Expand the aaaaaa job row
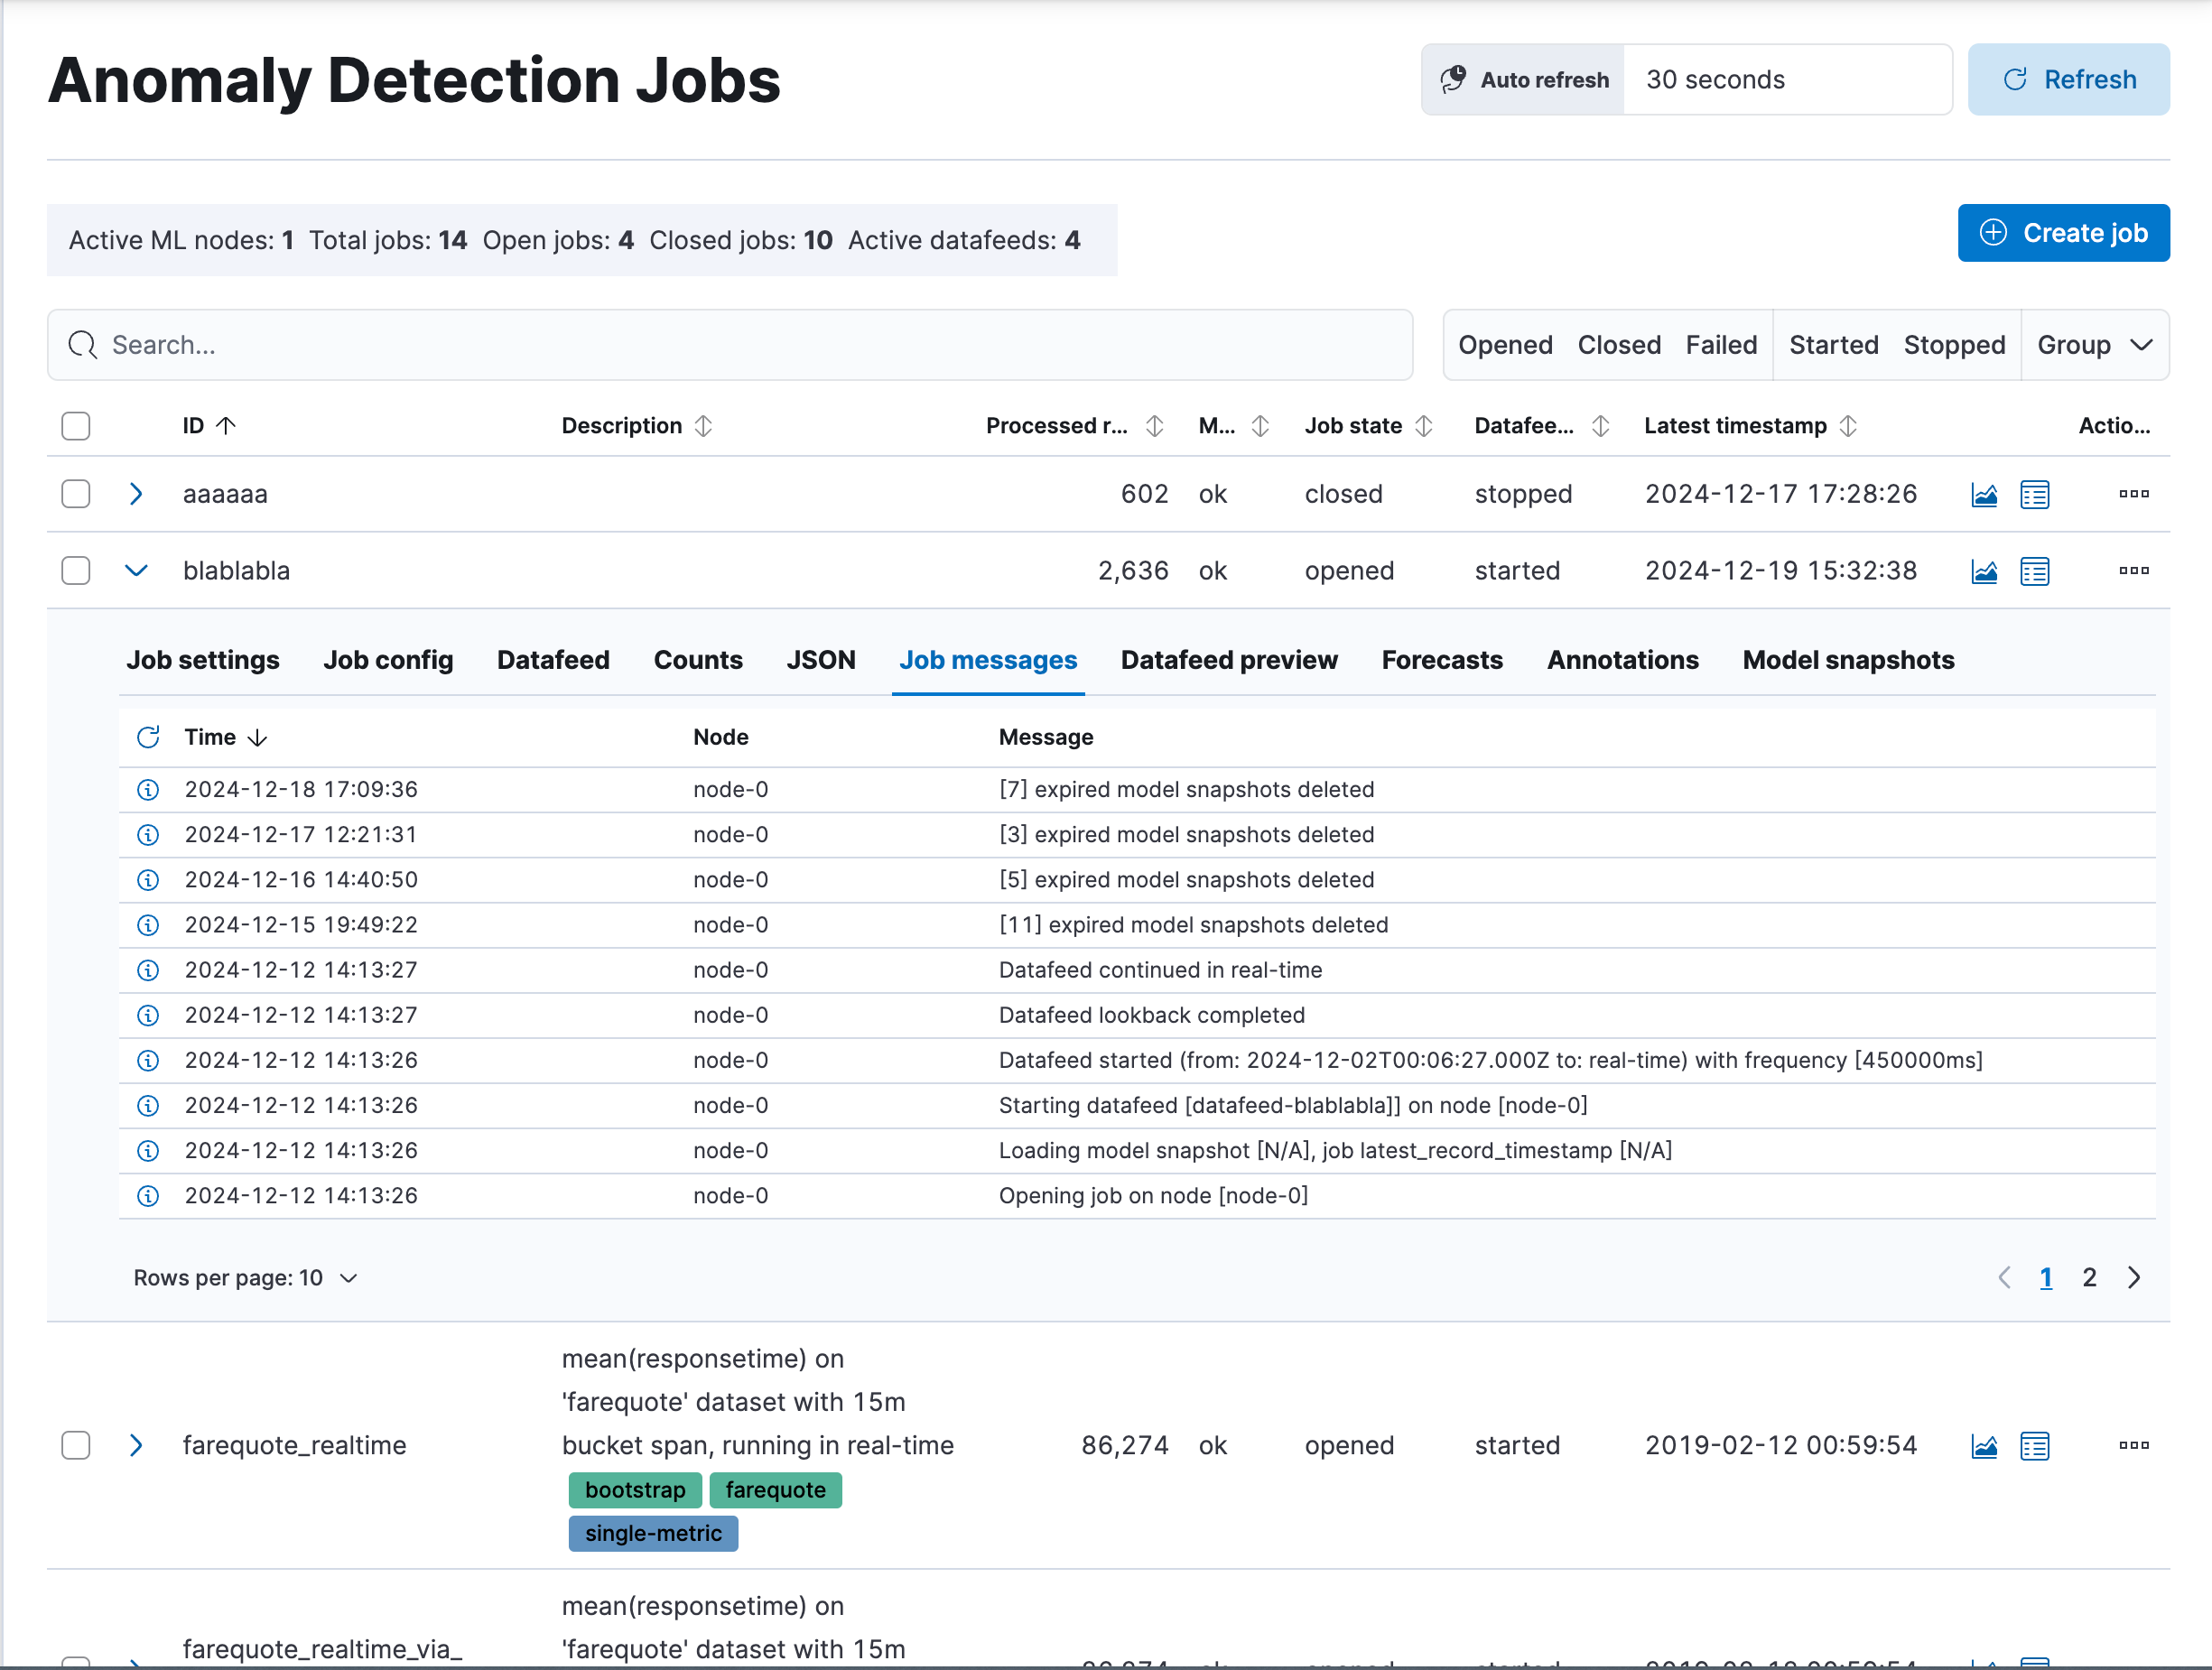The width and height of the screenshot is (2212, 1670). (136, 494)
